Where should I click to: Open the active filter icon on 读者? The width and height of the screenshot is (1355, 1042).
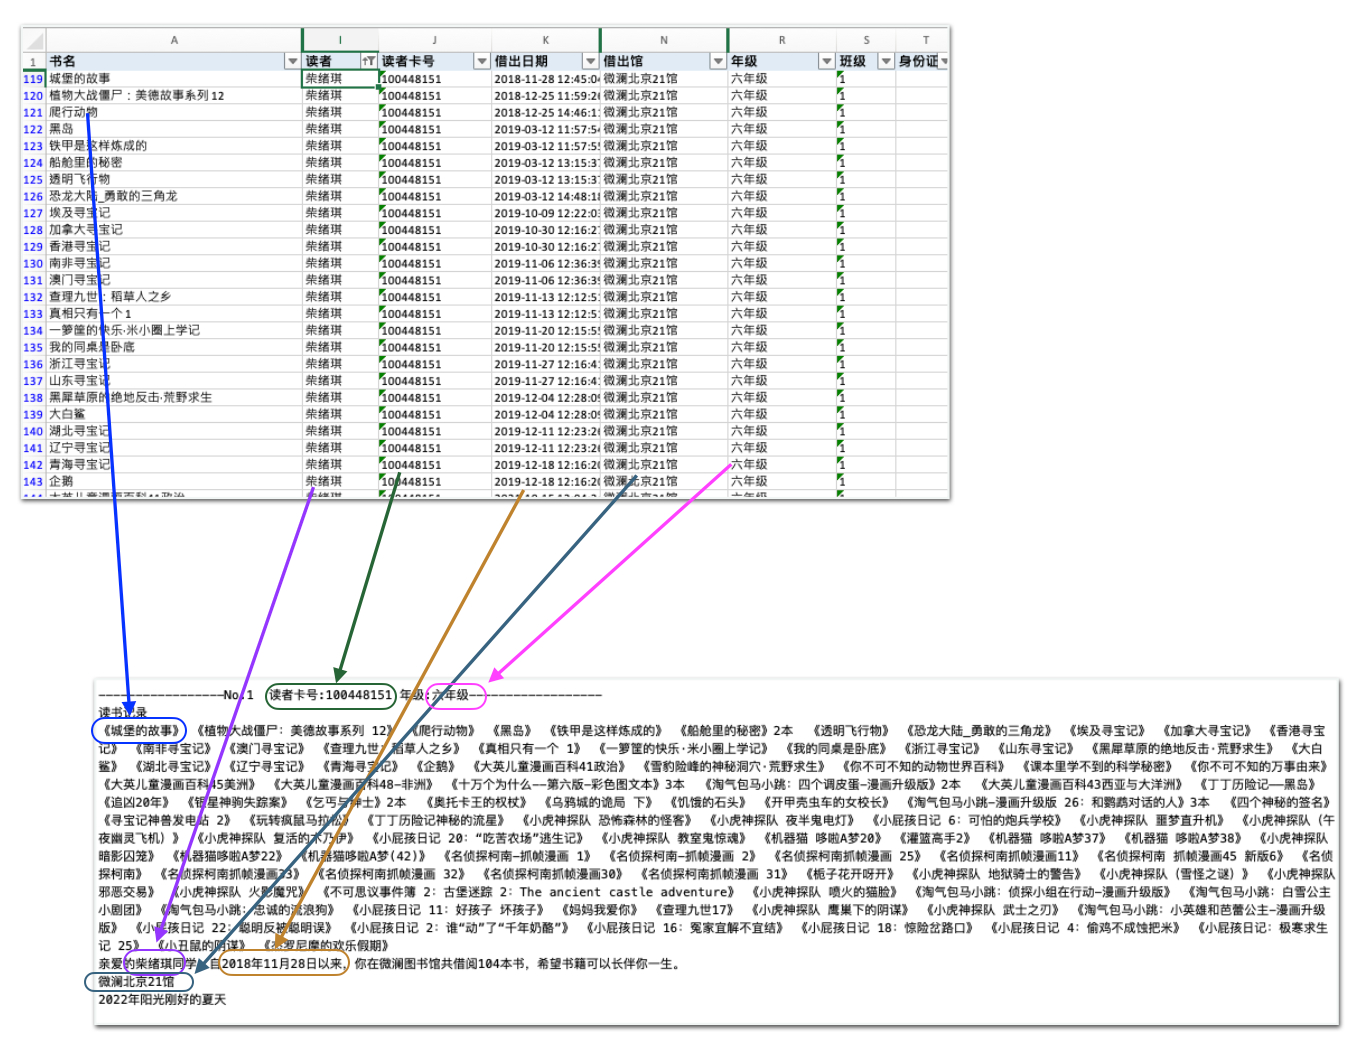(x=369, y=62)
